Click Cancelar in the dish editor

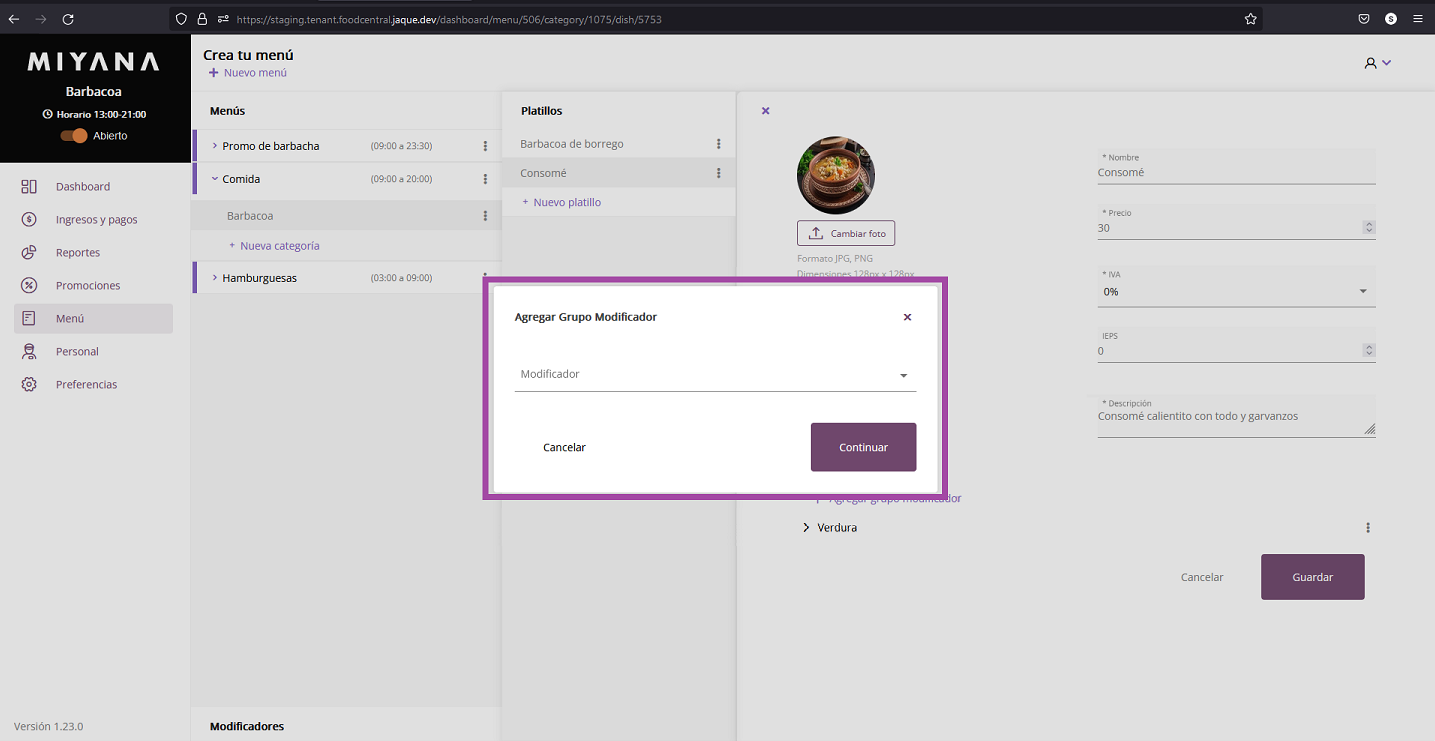tap(1202, 577)
